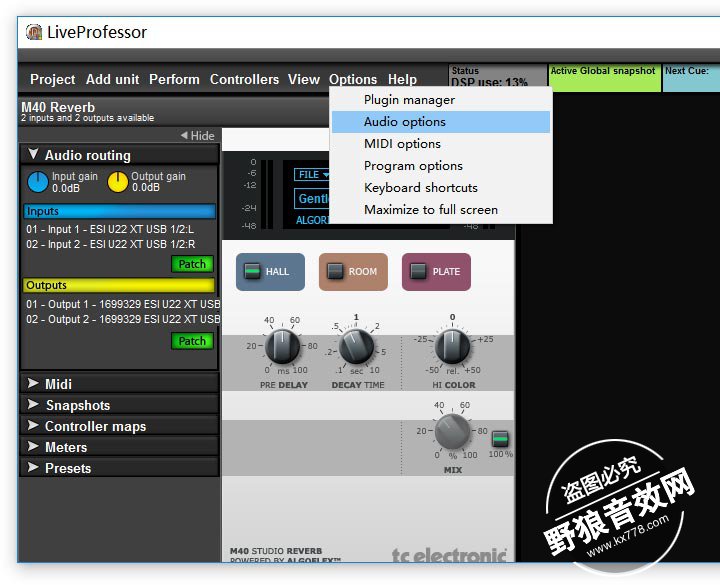
Task: Open the Project menu
Action: click(52, 79)
